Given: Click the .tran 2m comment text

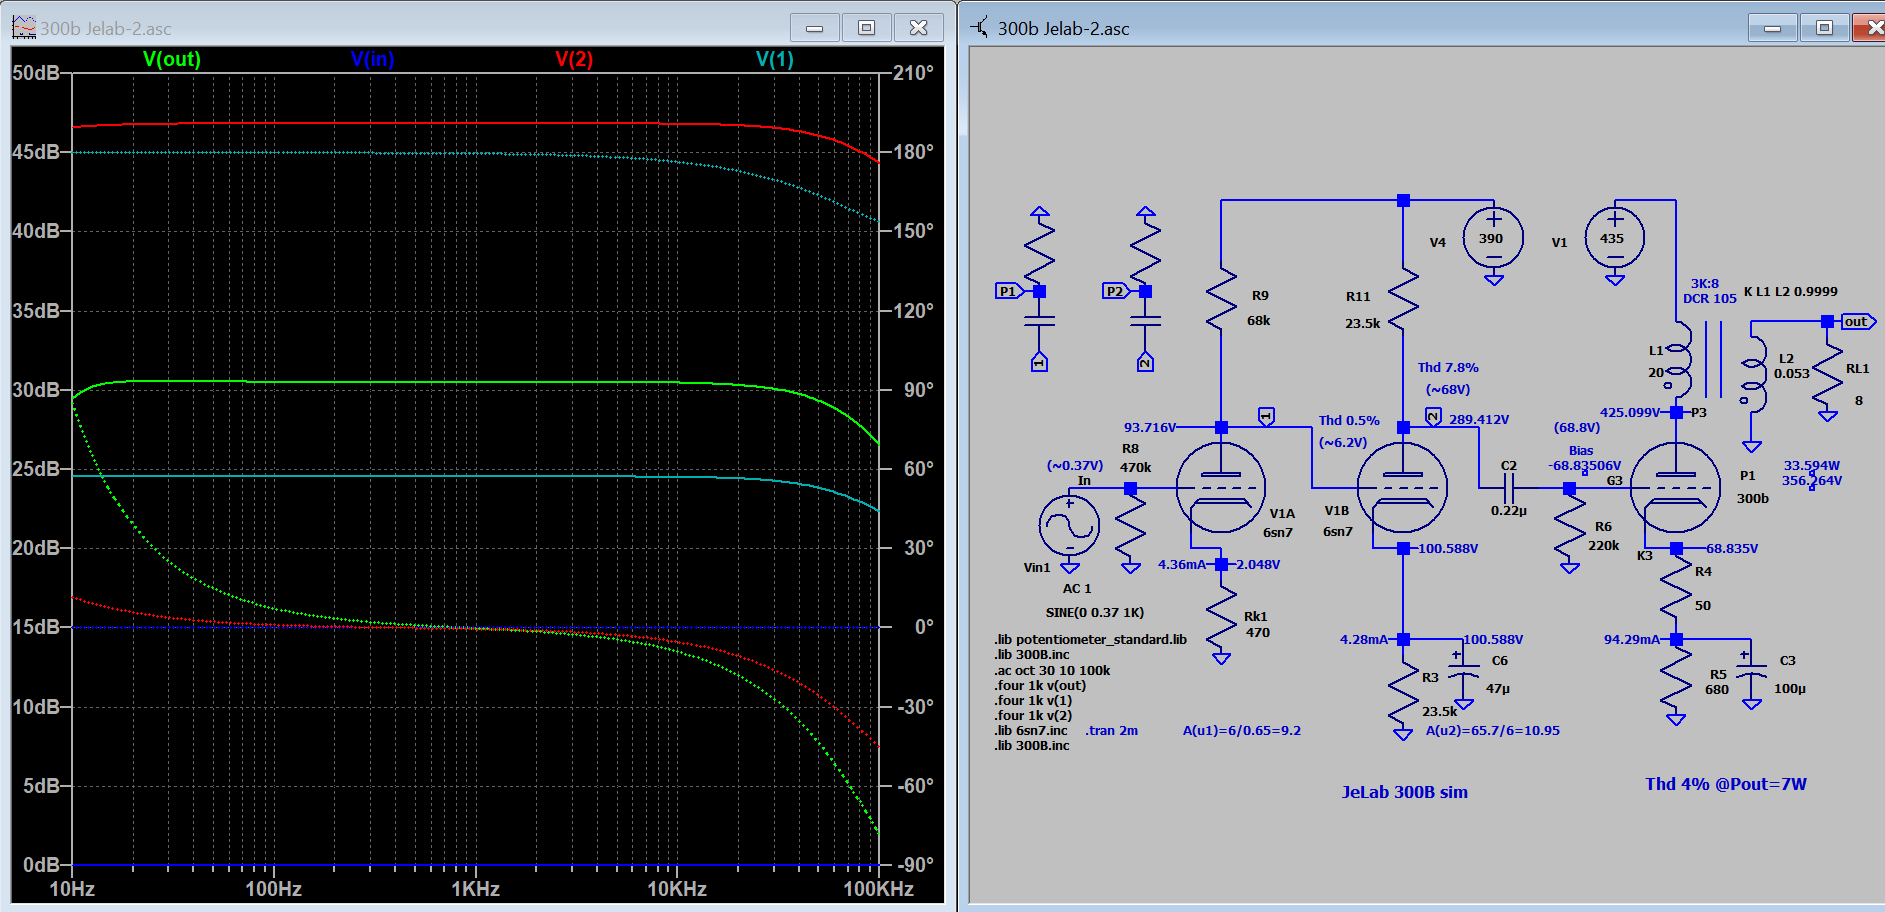Looking at the screenshot, I should pos(1111,730).
